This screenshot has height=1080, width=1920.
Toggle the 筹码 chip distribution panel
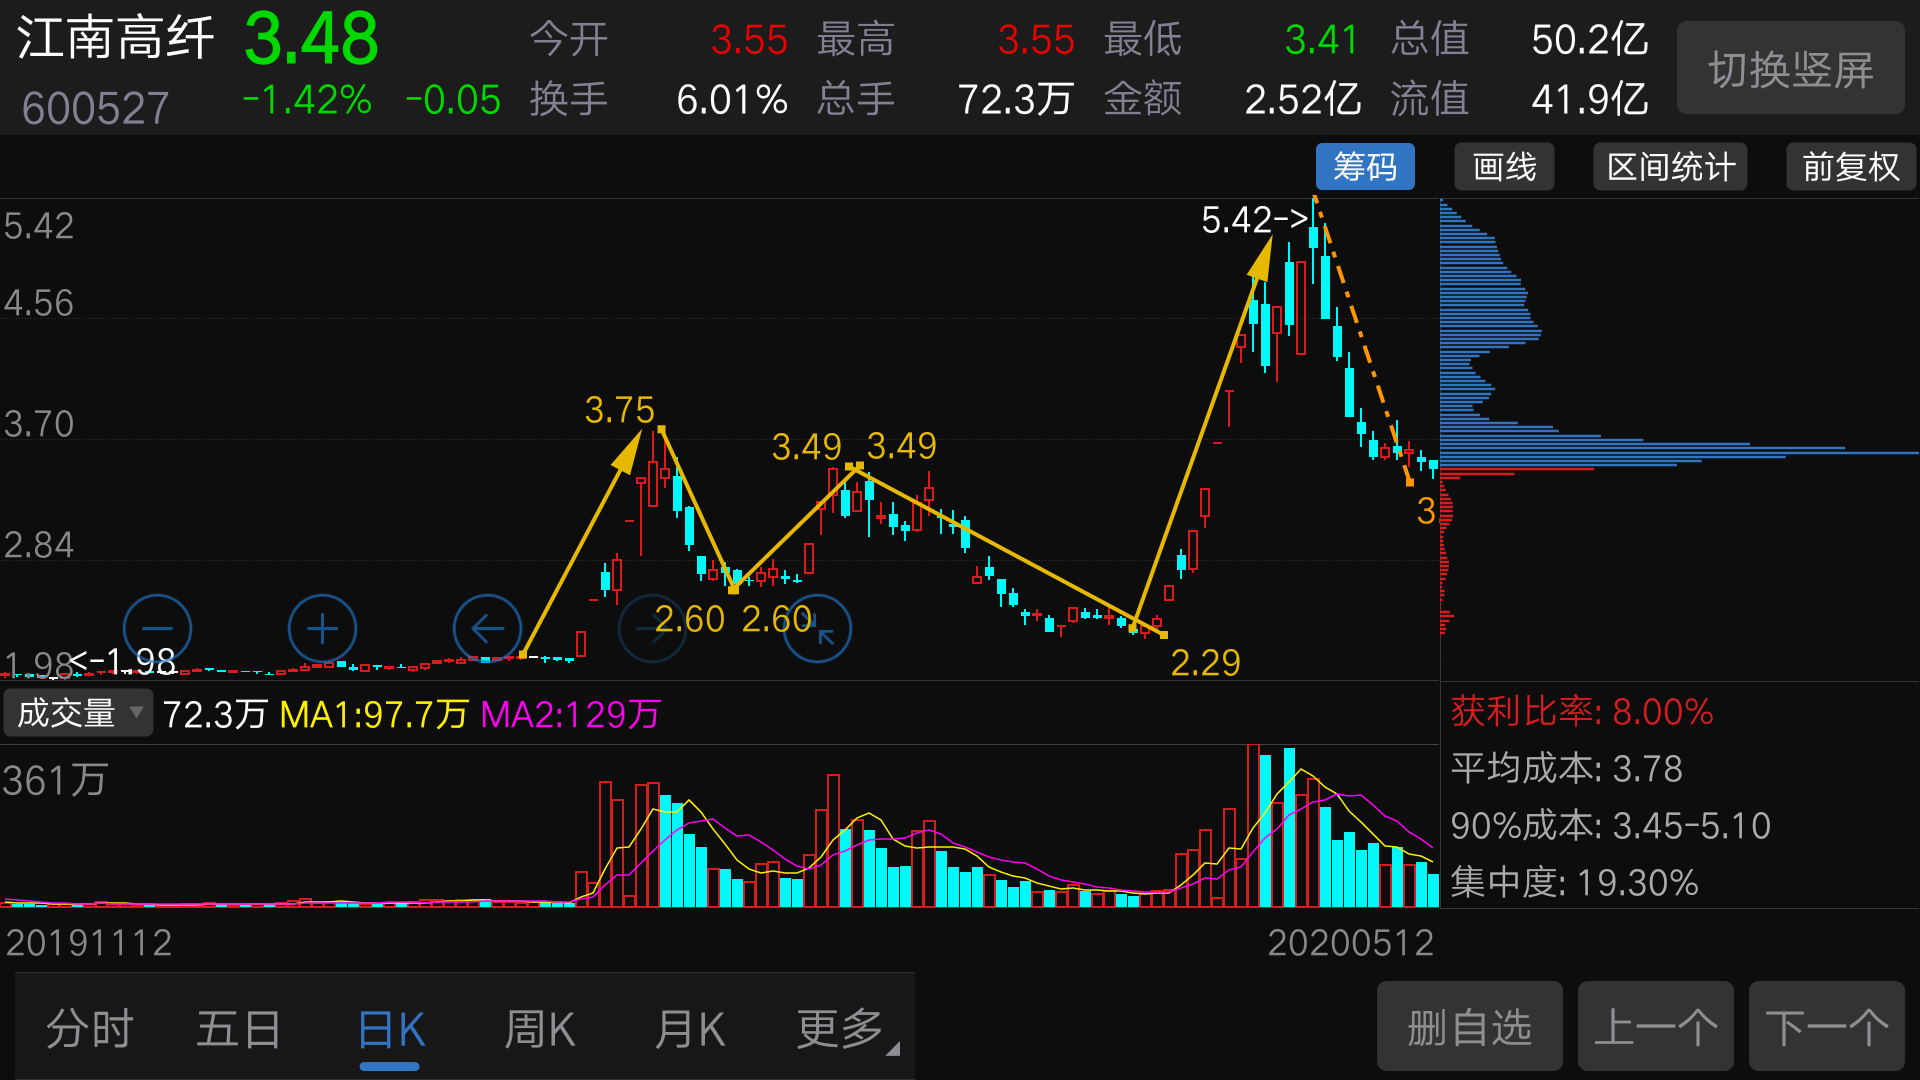click(1365, 166)
